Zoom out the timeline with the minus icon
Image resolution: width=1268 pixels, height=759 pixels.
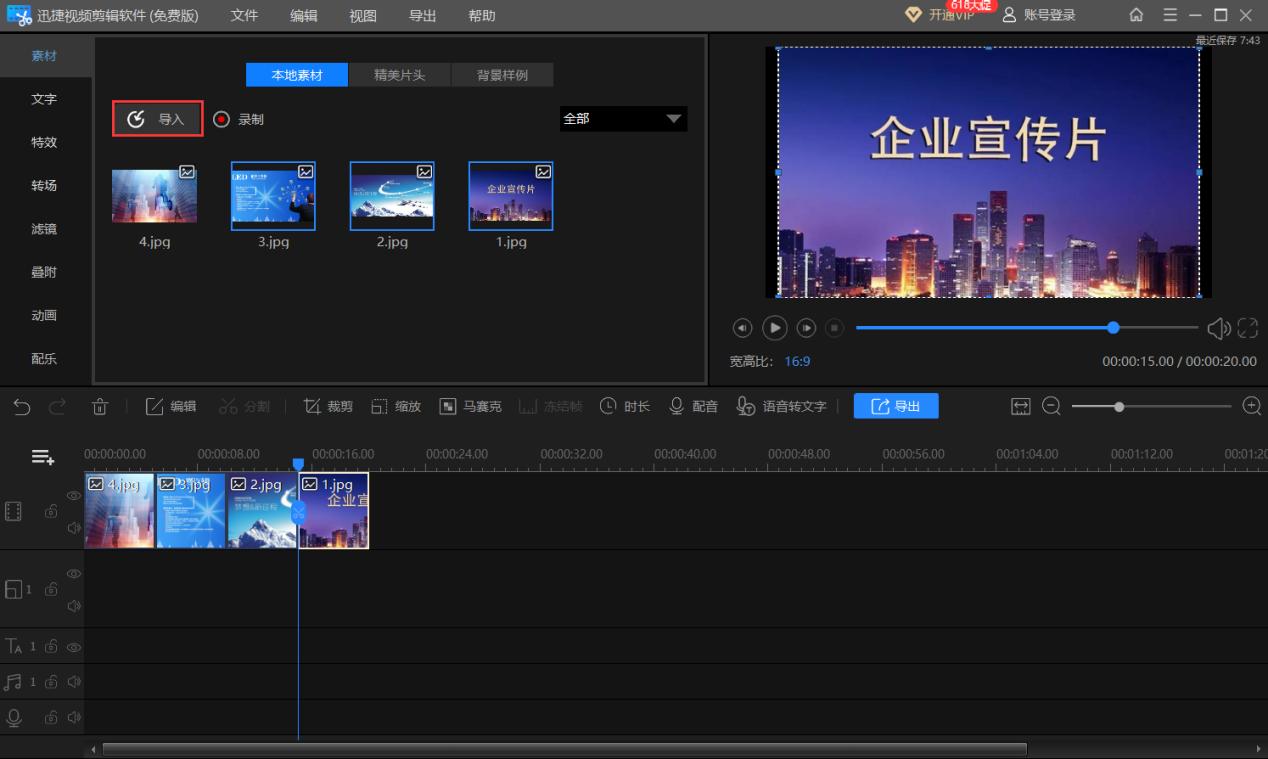pyautogui.click(x=1051, y=406)
